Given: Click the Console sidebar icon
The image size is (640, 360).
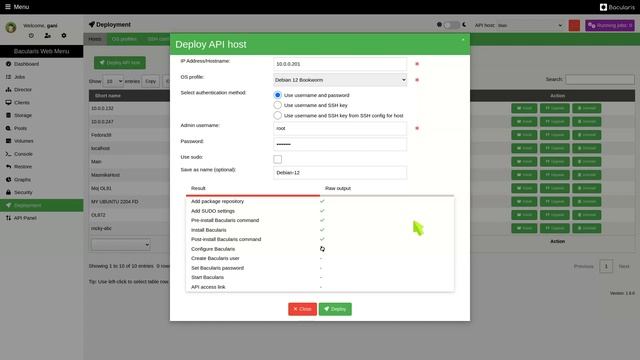Looking at the screenshot, I should click(x=8, y=154).
